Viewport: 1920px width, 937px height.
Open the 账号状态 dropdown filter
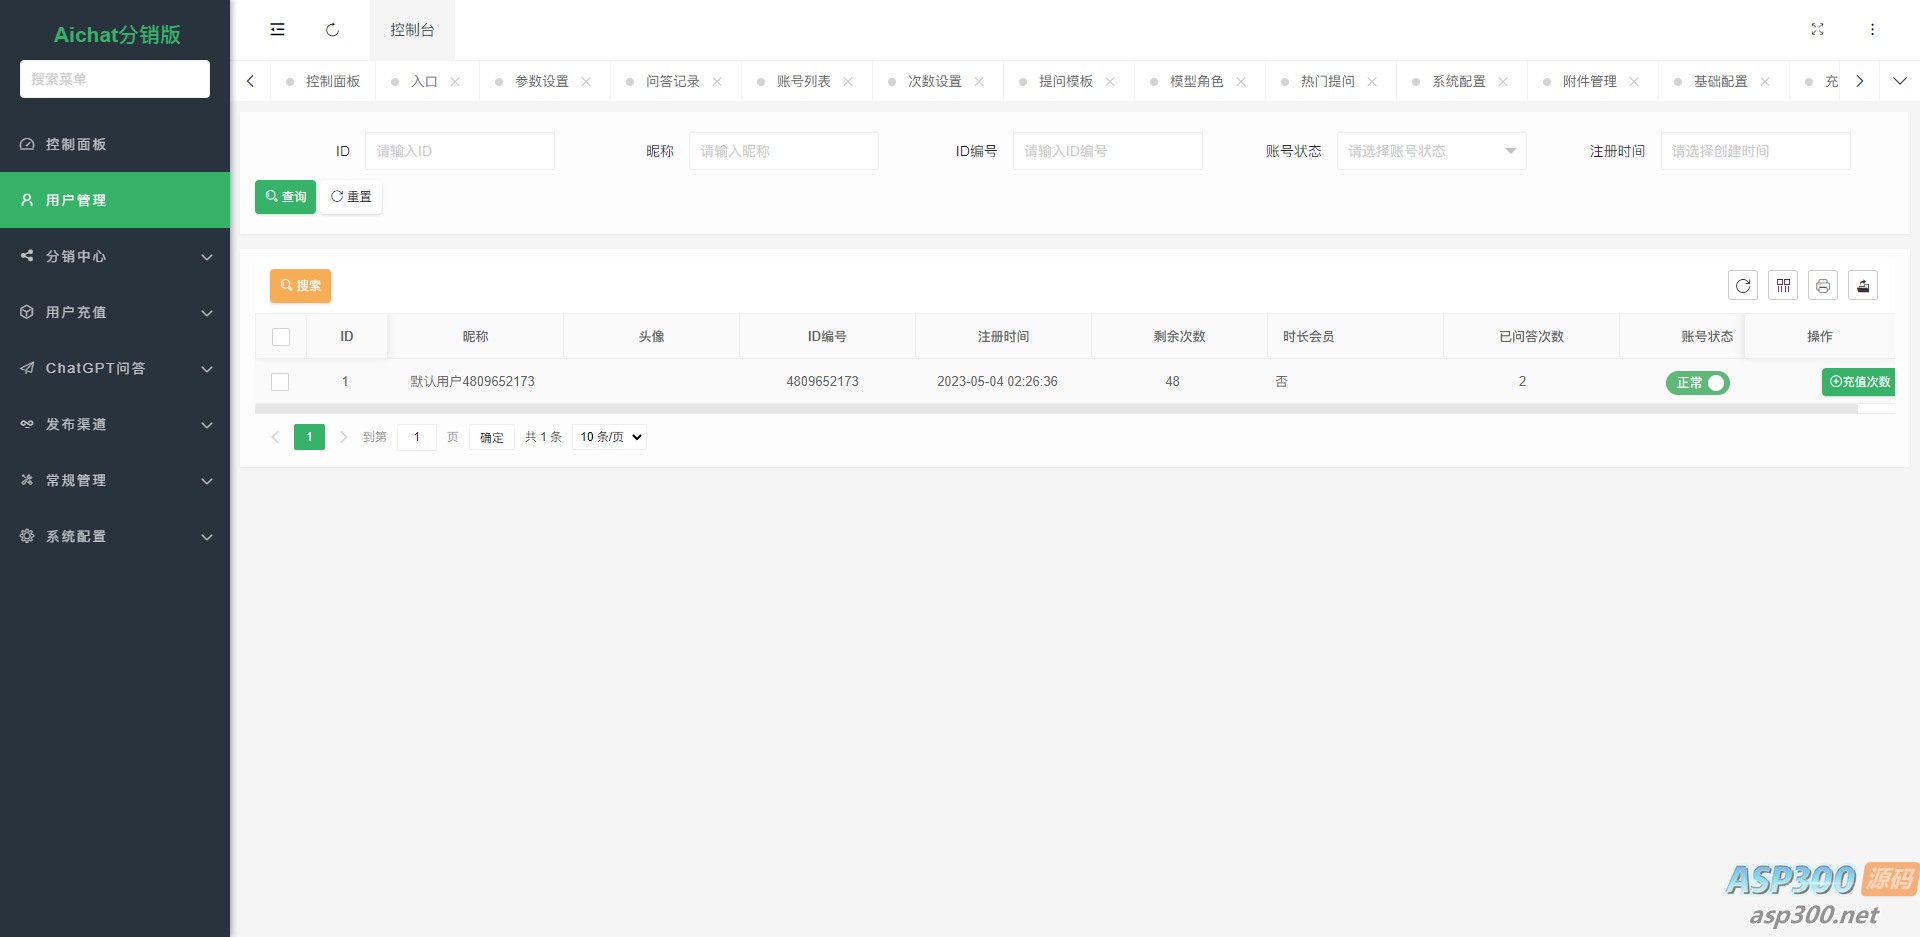click(1431, 151)
